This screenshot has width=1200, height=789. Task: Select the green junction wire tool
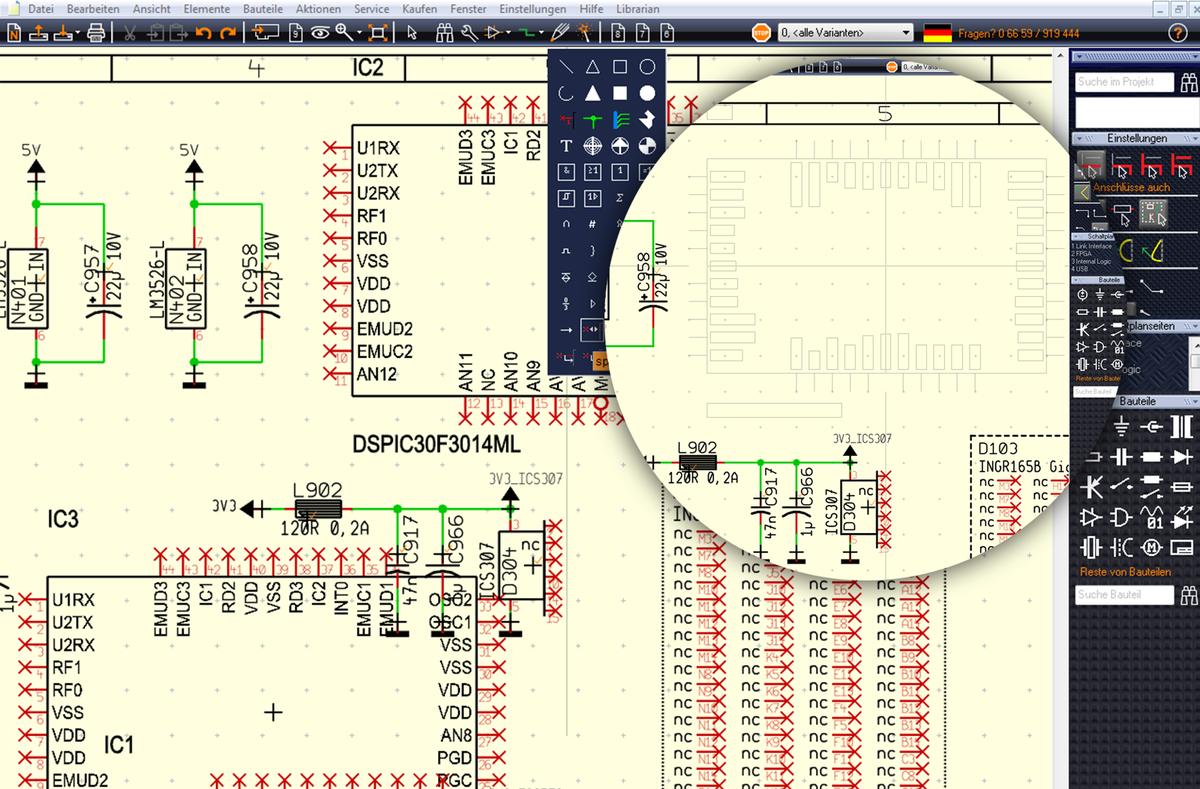point(593,120)
